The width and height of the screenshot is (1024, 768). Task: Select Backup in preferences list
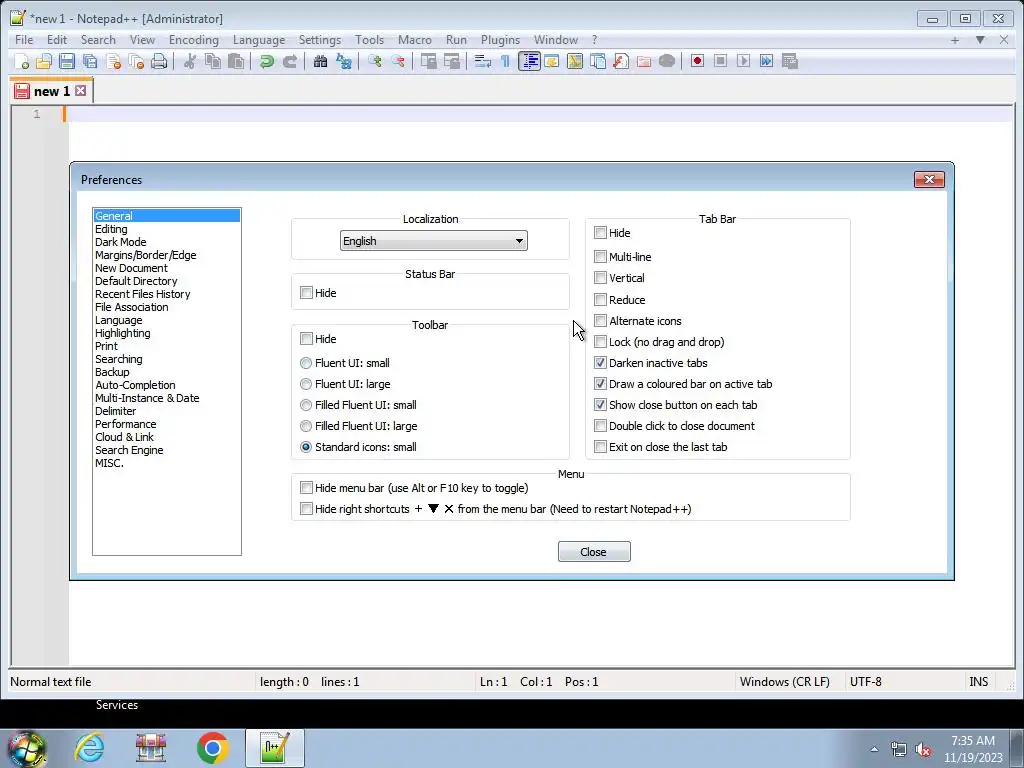(x=112, y=372)
